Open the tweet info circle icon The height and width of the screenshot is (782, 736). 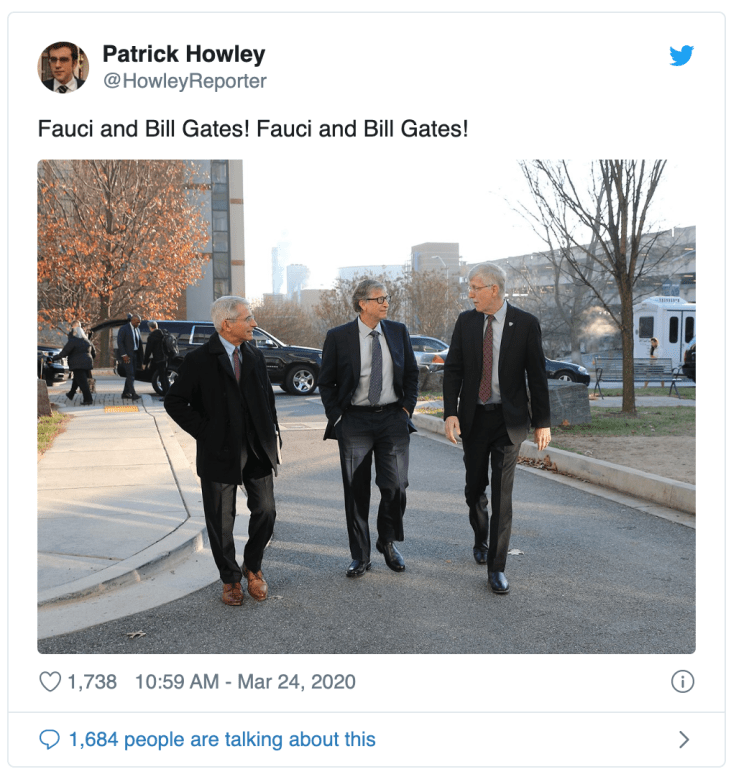[x=682, y=682]
